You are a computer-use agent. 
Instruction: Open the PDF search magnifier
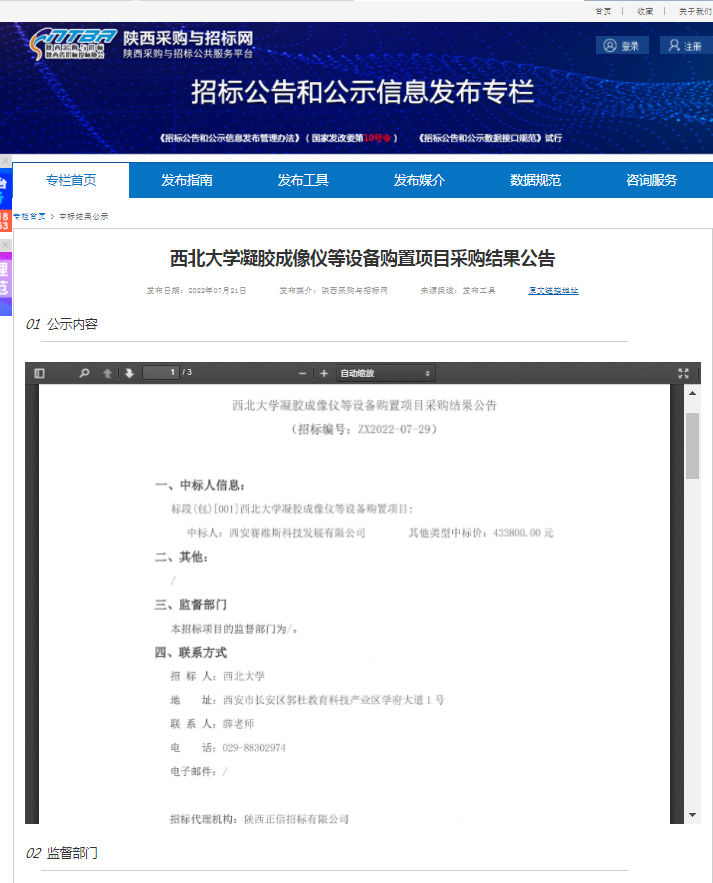coord(85,373)
